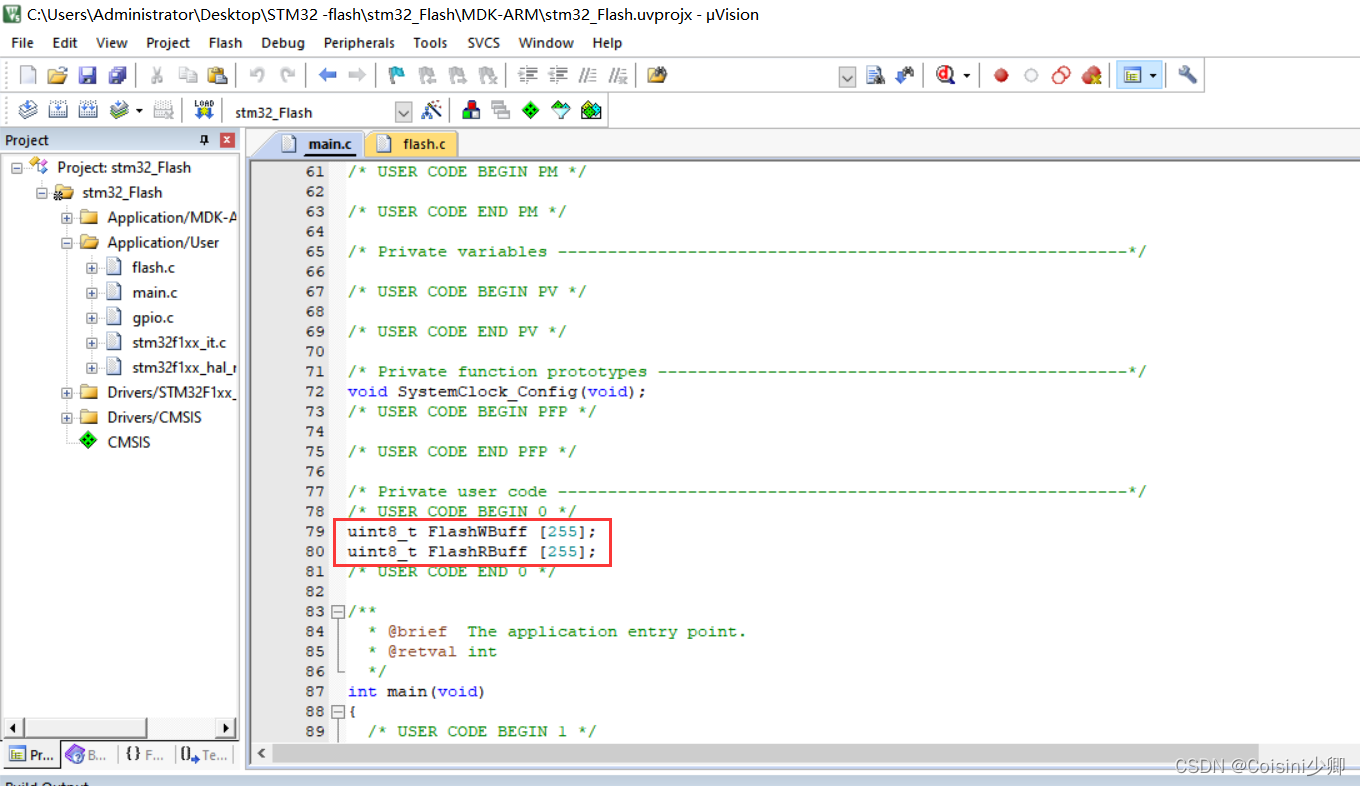This screenshot has height=786, width=1360.
Task: Open window layout dropdown arrow
Action: (x=1153, y=76)
